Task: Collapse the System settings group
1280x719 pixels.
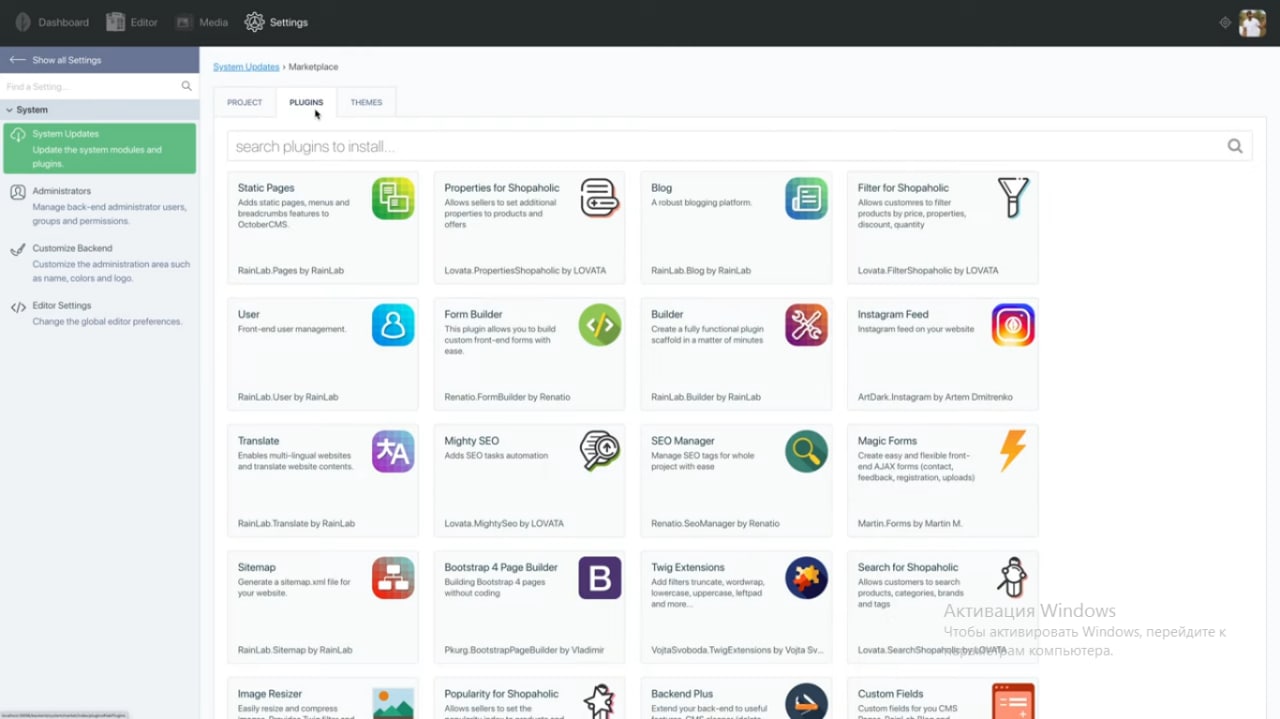Action: pos(99,110)
